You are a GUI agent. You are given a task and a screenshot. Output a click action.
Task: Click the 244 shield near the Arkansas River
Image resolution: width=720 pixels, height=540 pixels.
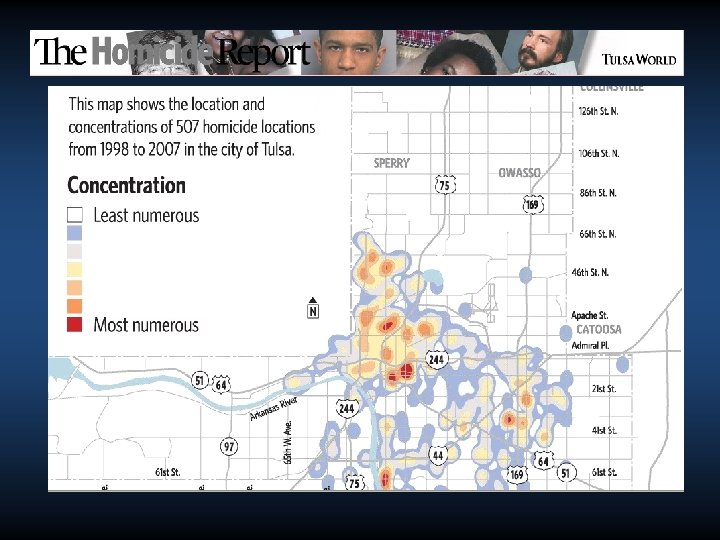pyautogui.click(x=347, y=408)
